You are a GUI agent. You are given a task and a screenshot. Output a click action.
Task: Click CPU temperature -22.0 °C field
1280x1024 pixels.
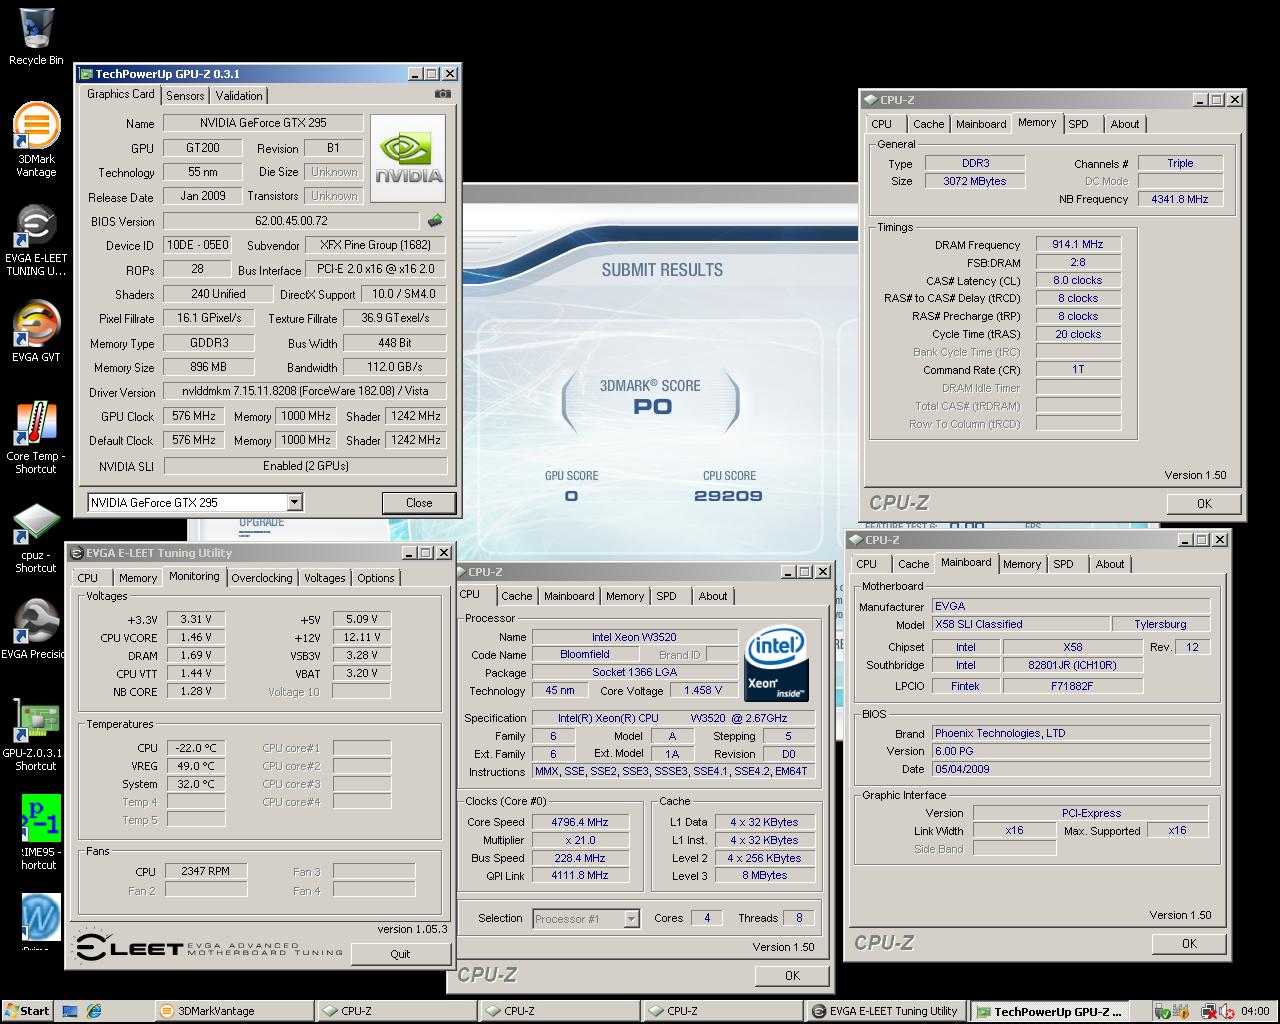pos(196,748)
